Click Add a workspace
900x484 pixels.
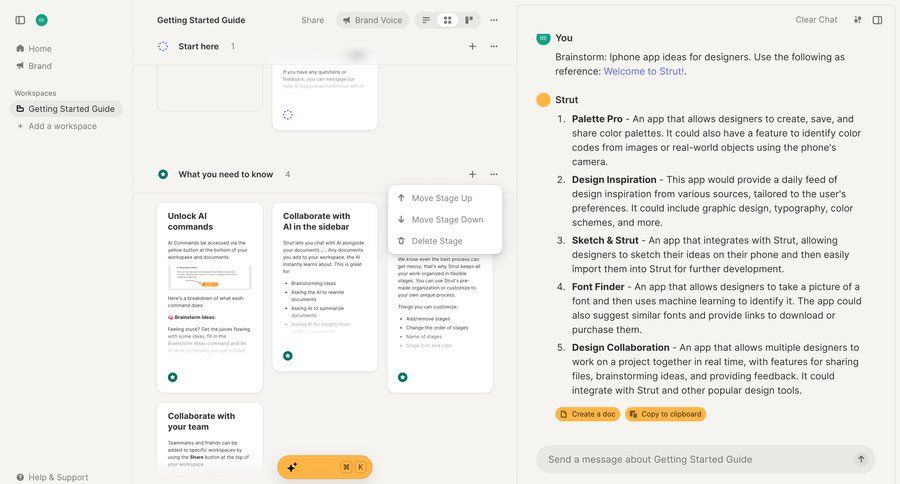(57, 126)
